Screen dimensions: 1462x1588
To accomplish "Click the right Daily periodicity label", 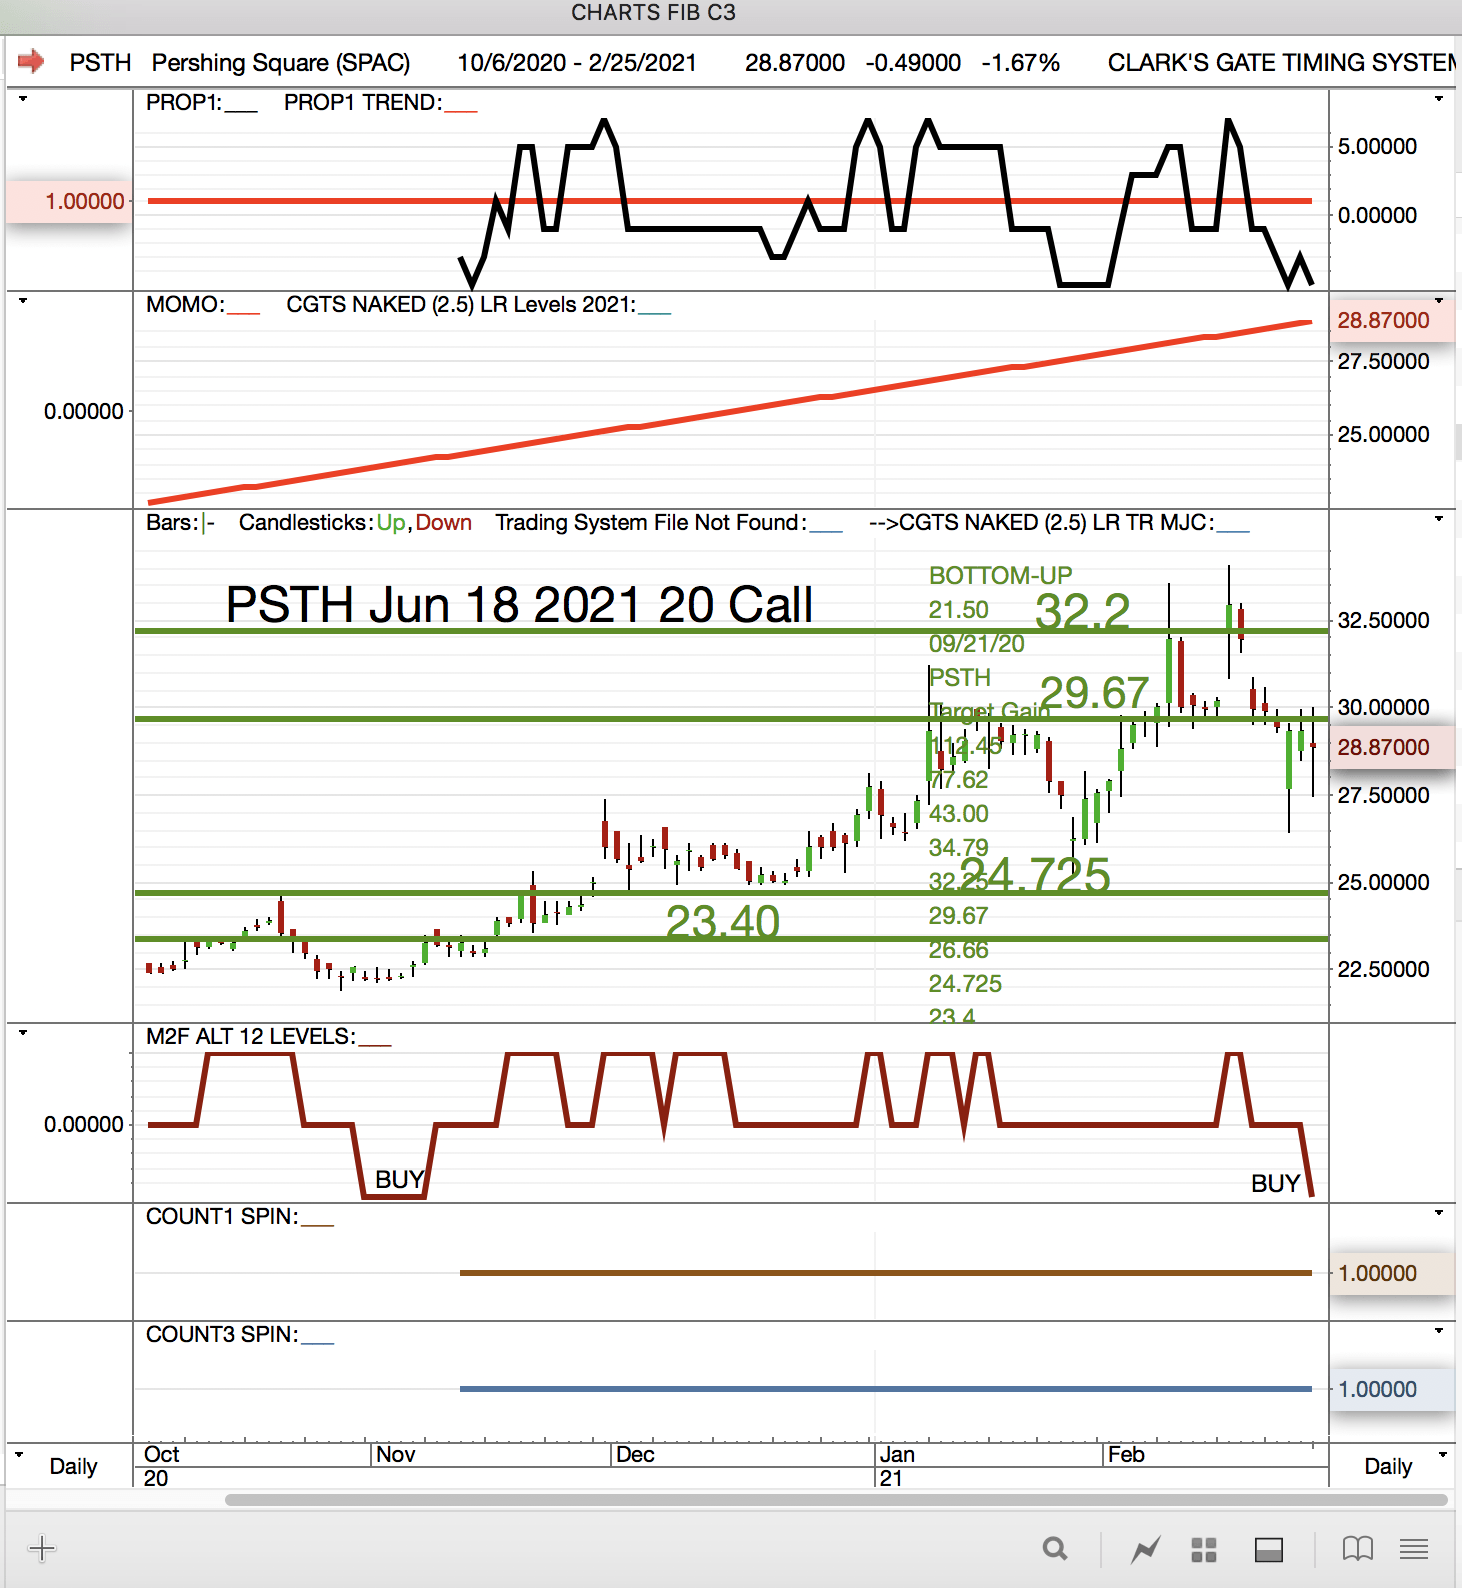I will click(1388, 1466).
